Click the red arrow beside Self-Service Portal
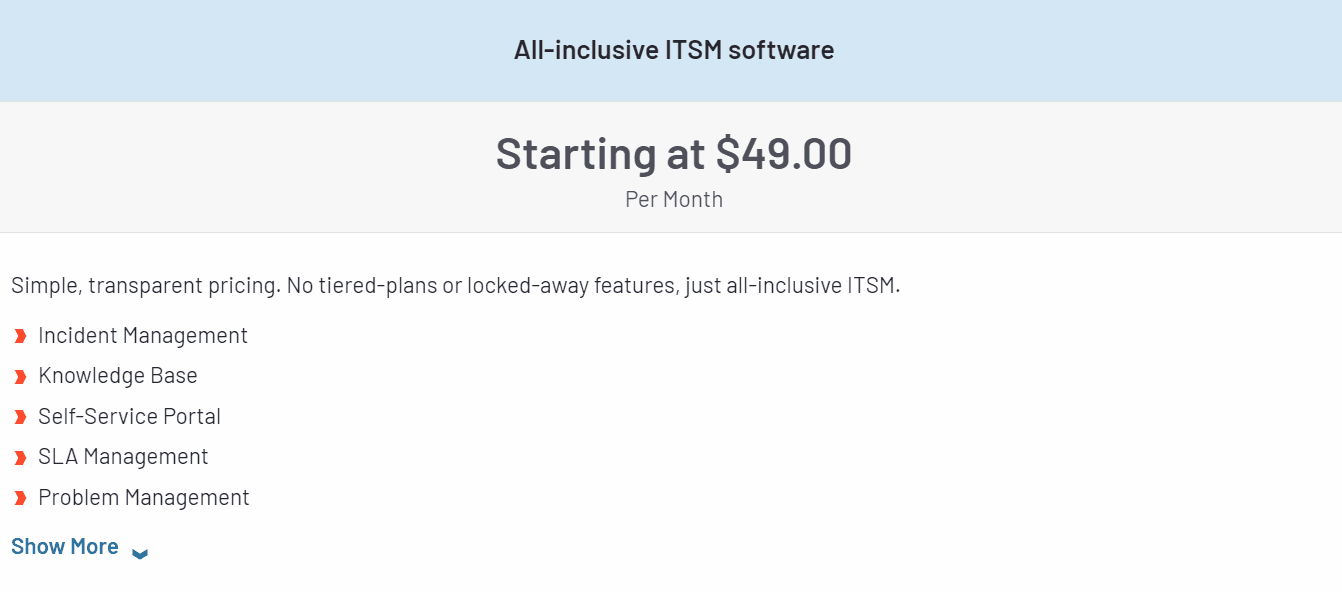Viewport: 1342px width, 592px height. [x=20, y=417]
